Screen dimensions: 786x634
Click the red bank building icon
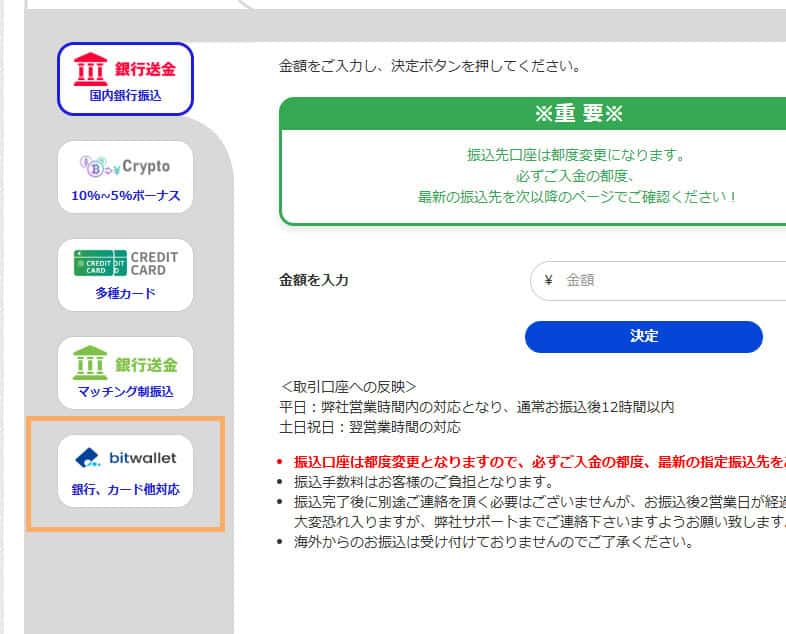click(x=90, y=69)
